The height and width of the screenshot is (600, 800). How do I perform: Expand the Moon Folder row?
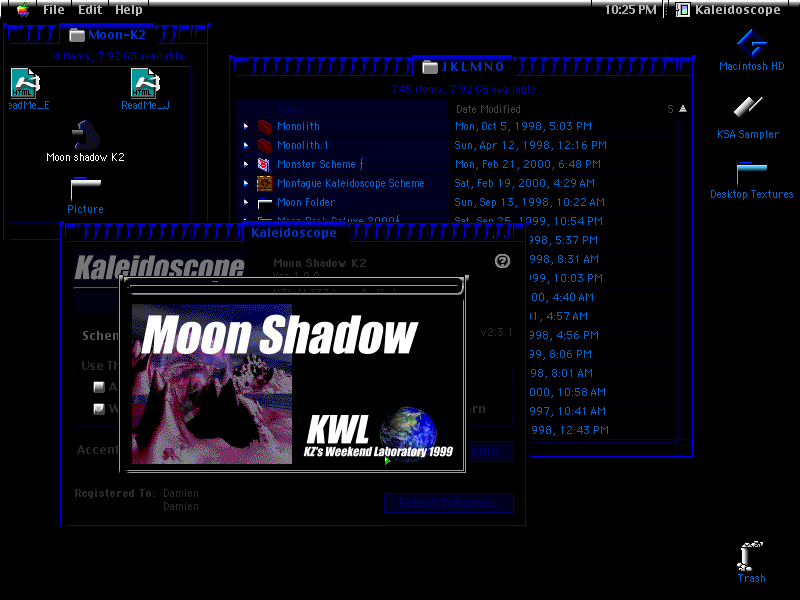point(246,203)
